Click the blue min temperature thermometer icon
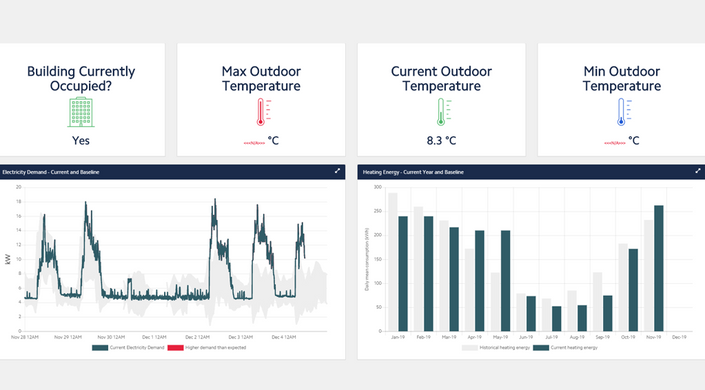The width and height of the screenshot is (705, 390). tap(624, 112)
